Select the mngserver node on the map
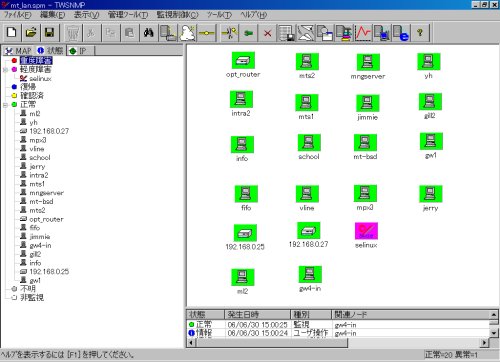 pyautogui.click(x=368, y=62)
